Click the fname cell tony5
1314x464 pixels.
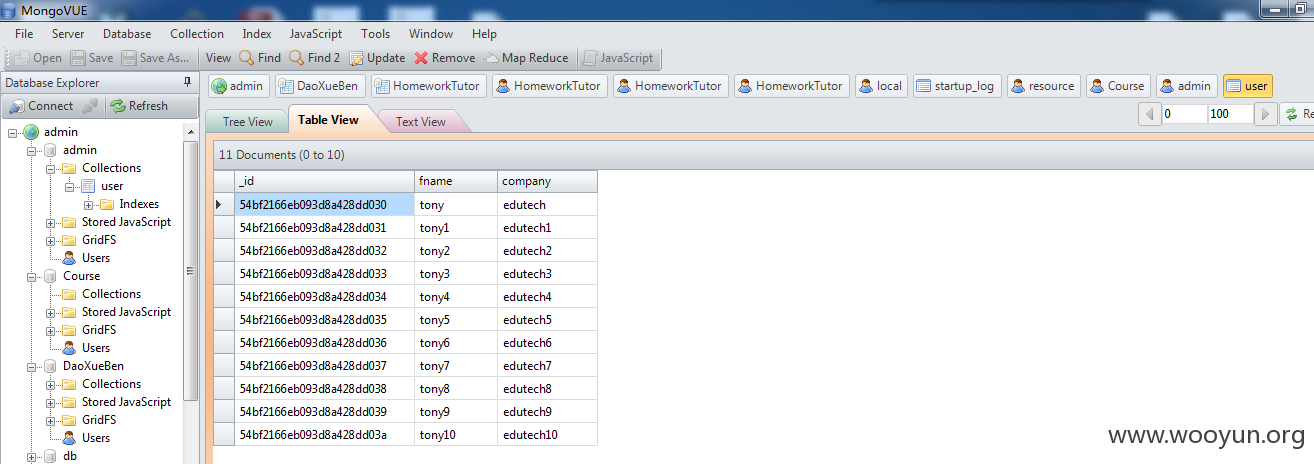[456, 320]
